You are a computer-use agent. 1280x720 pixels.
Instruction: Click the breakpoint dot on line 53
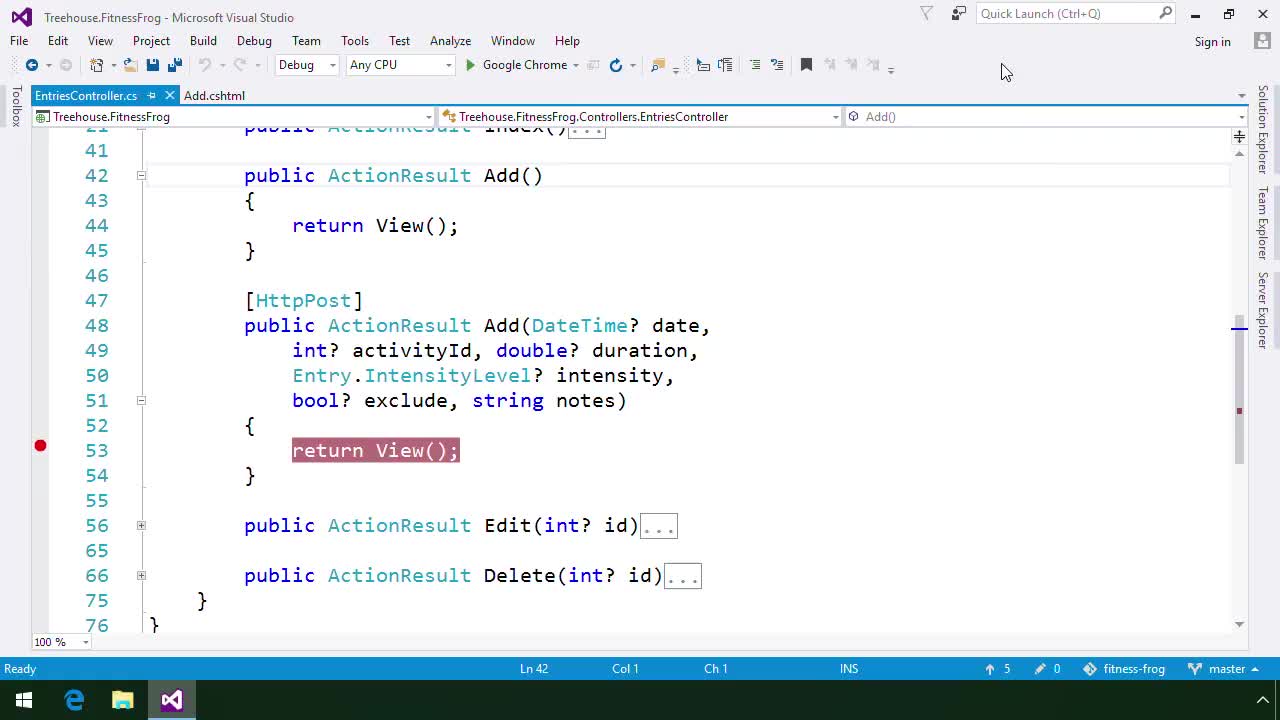pos(40,446)
